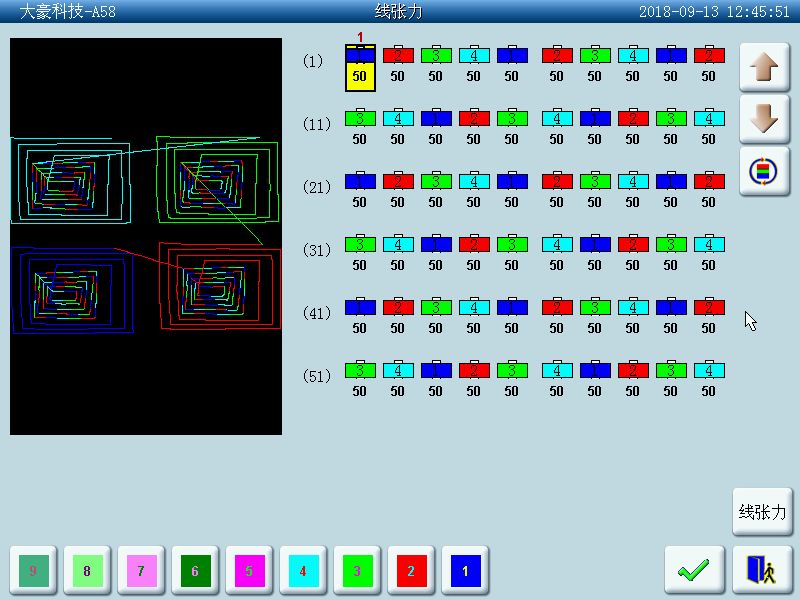The height and width of the screenshot is (600, 800).
Task: Select the pink needle 7 button
Action: [x=141, y=571]
